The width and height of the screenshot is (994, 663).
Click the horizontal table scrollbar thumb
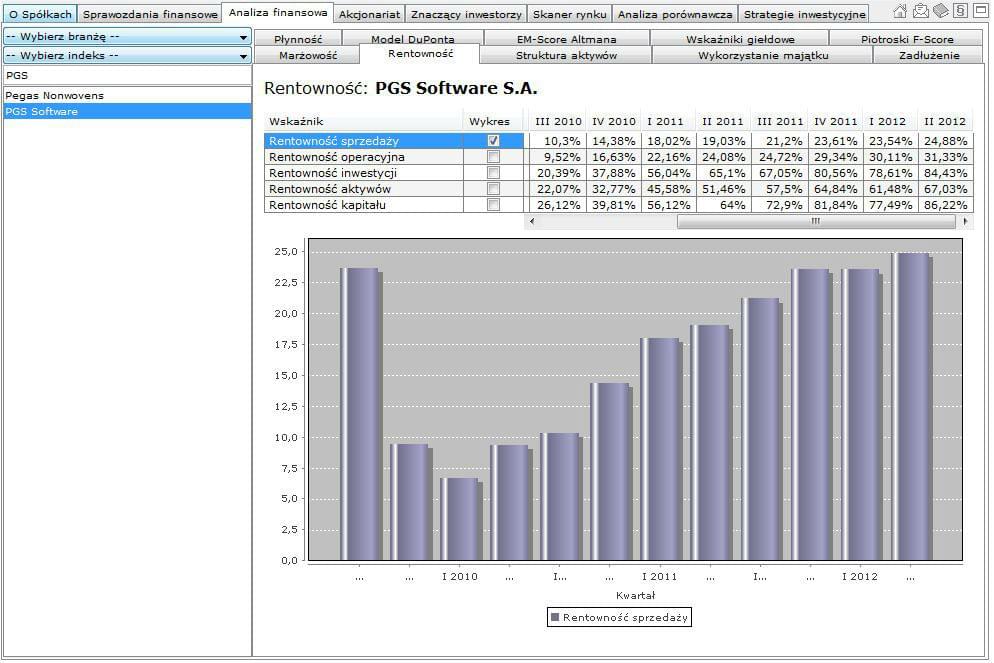[x=816, y=221]
